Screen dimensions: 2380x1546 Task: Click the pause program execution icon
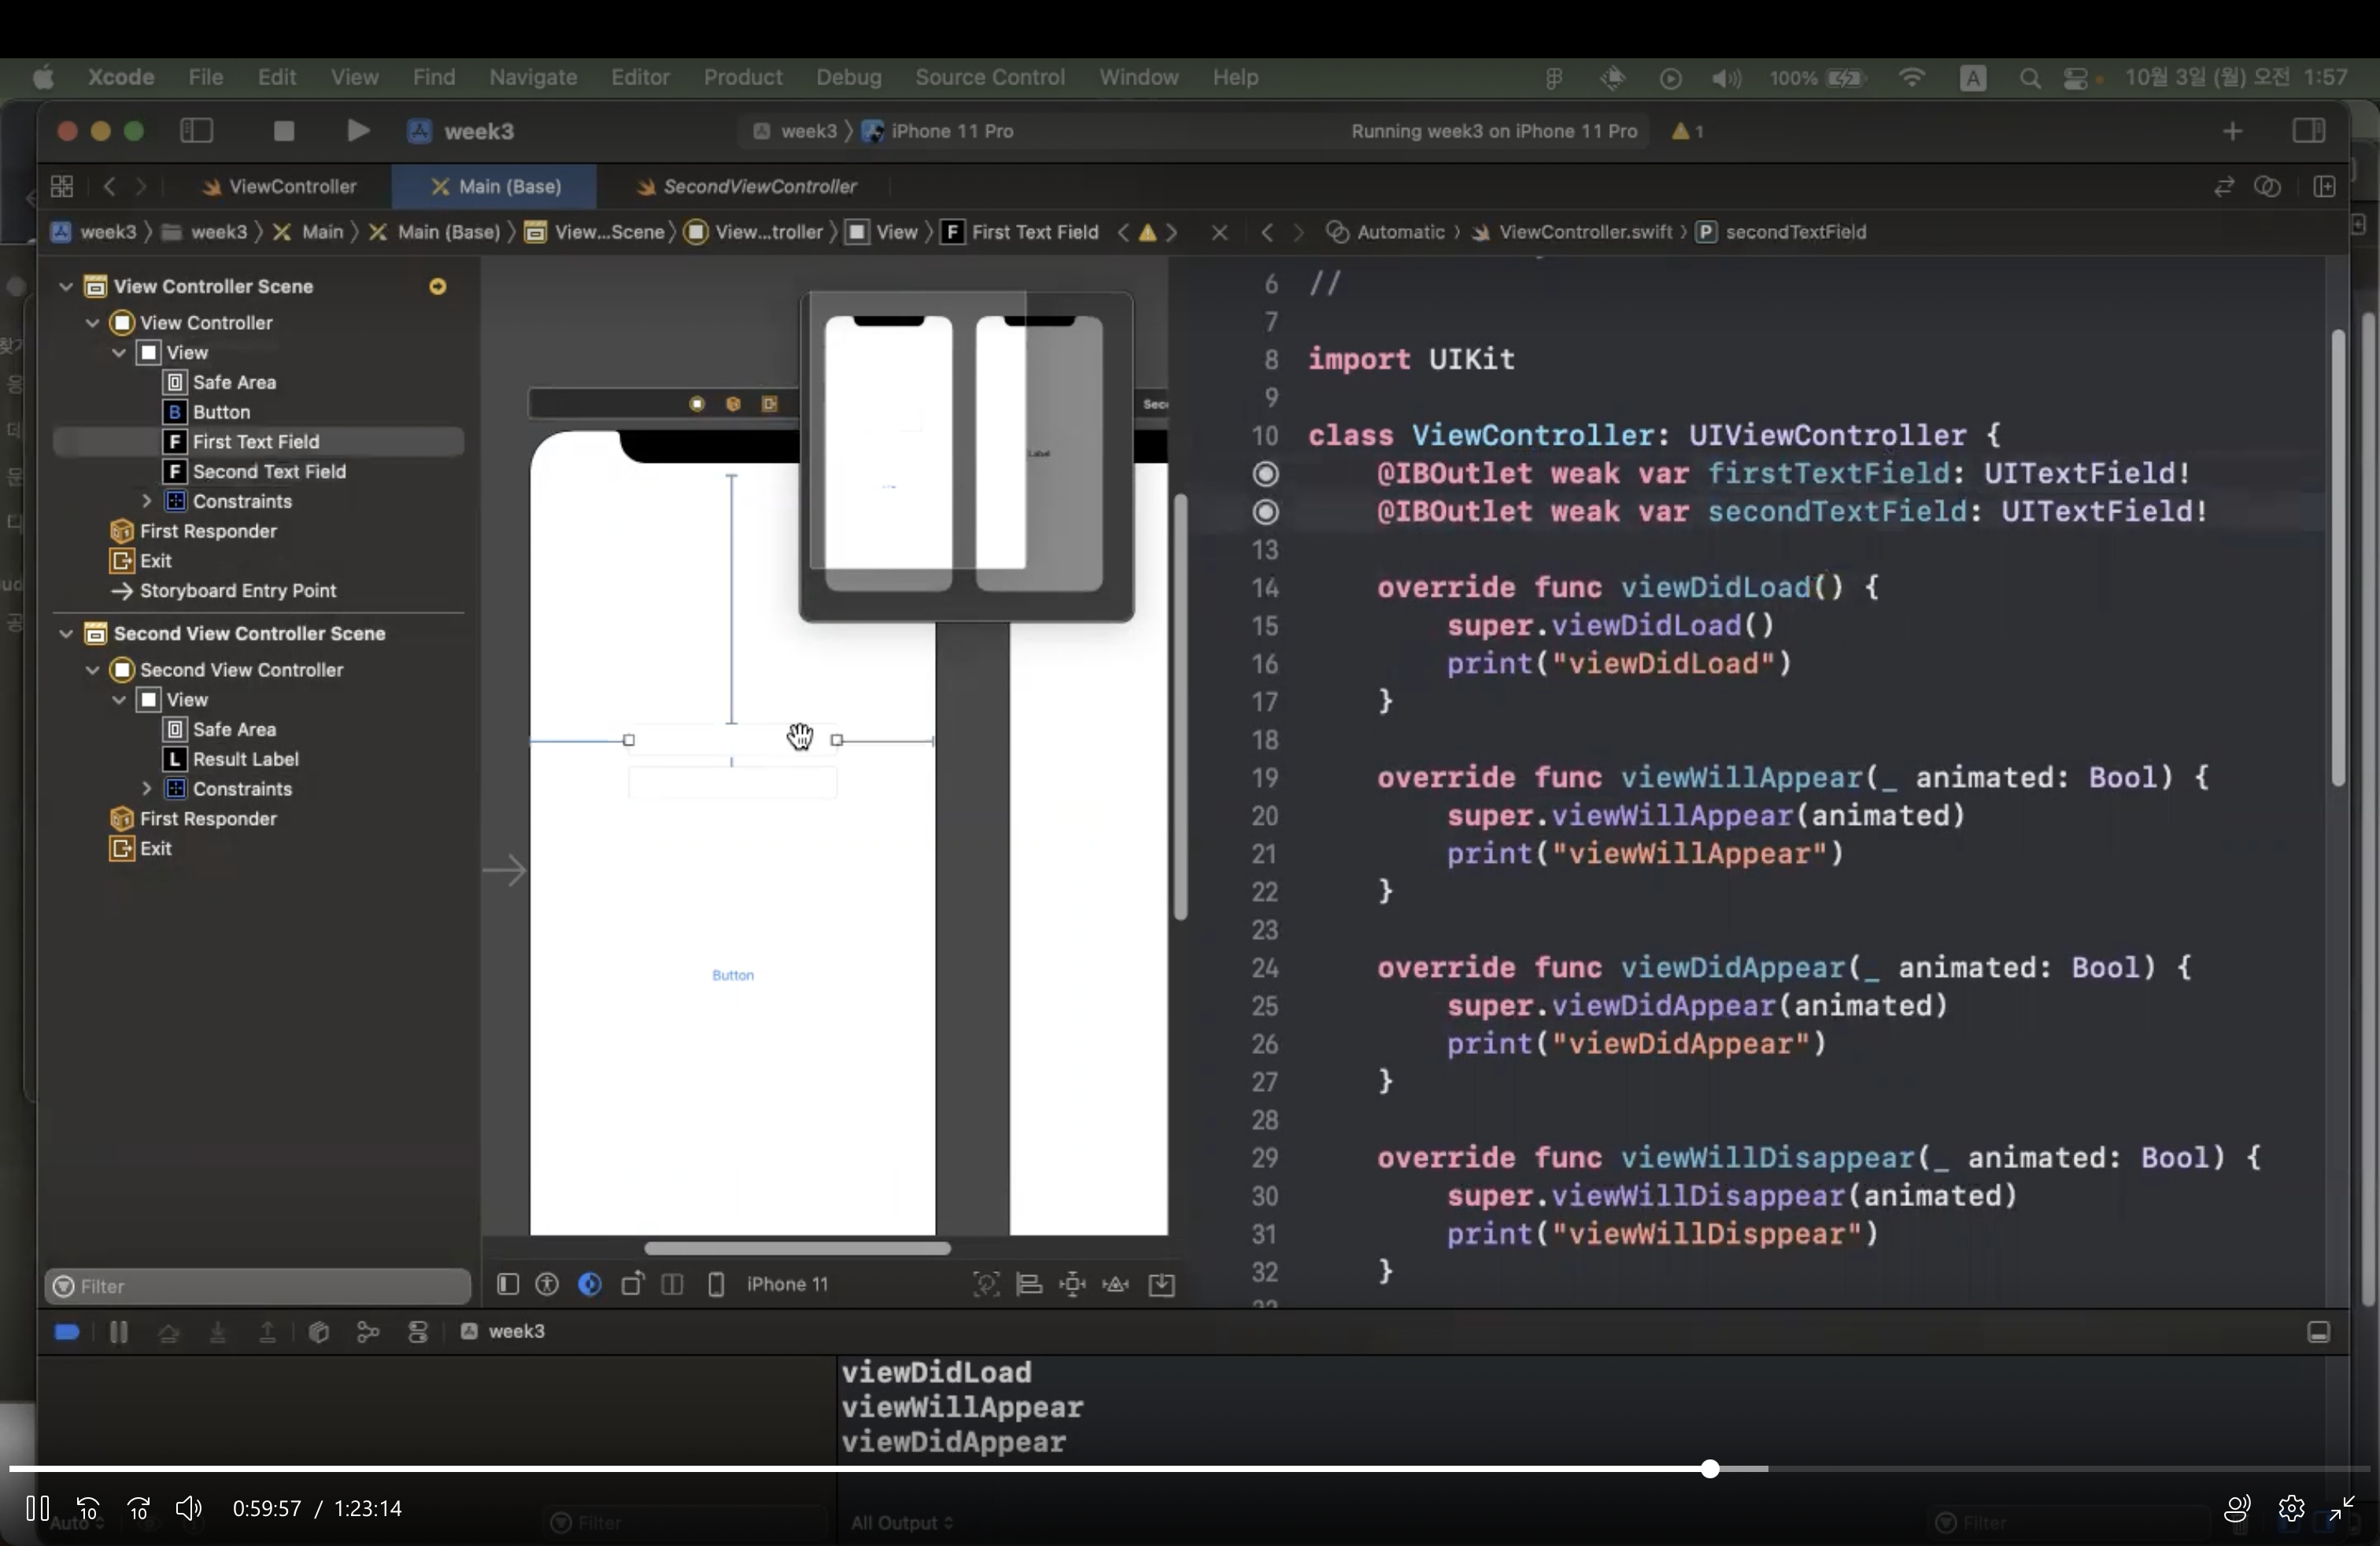coord(118,1332)
